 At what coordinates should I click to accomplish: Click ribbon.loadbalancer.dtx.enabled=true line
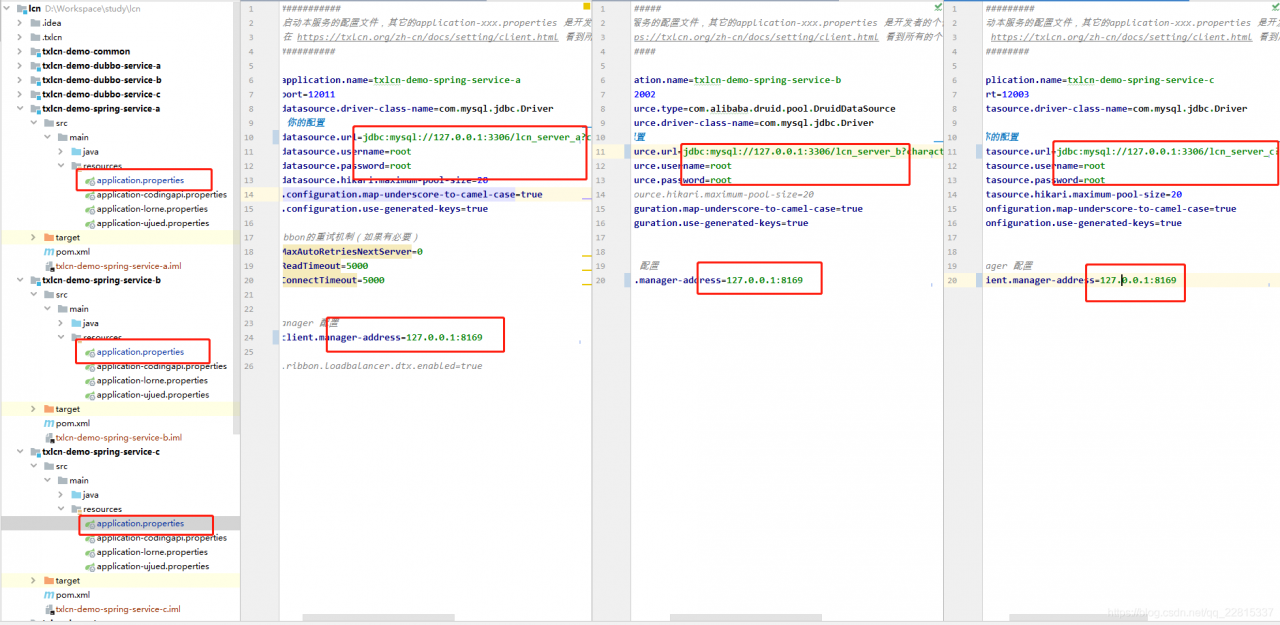(382, 366)
